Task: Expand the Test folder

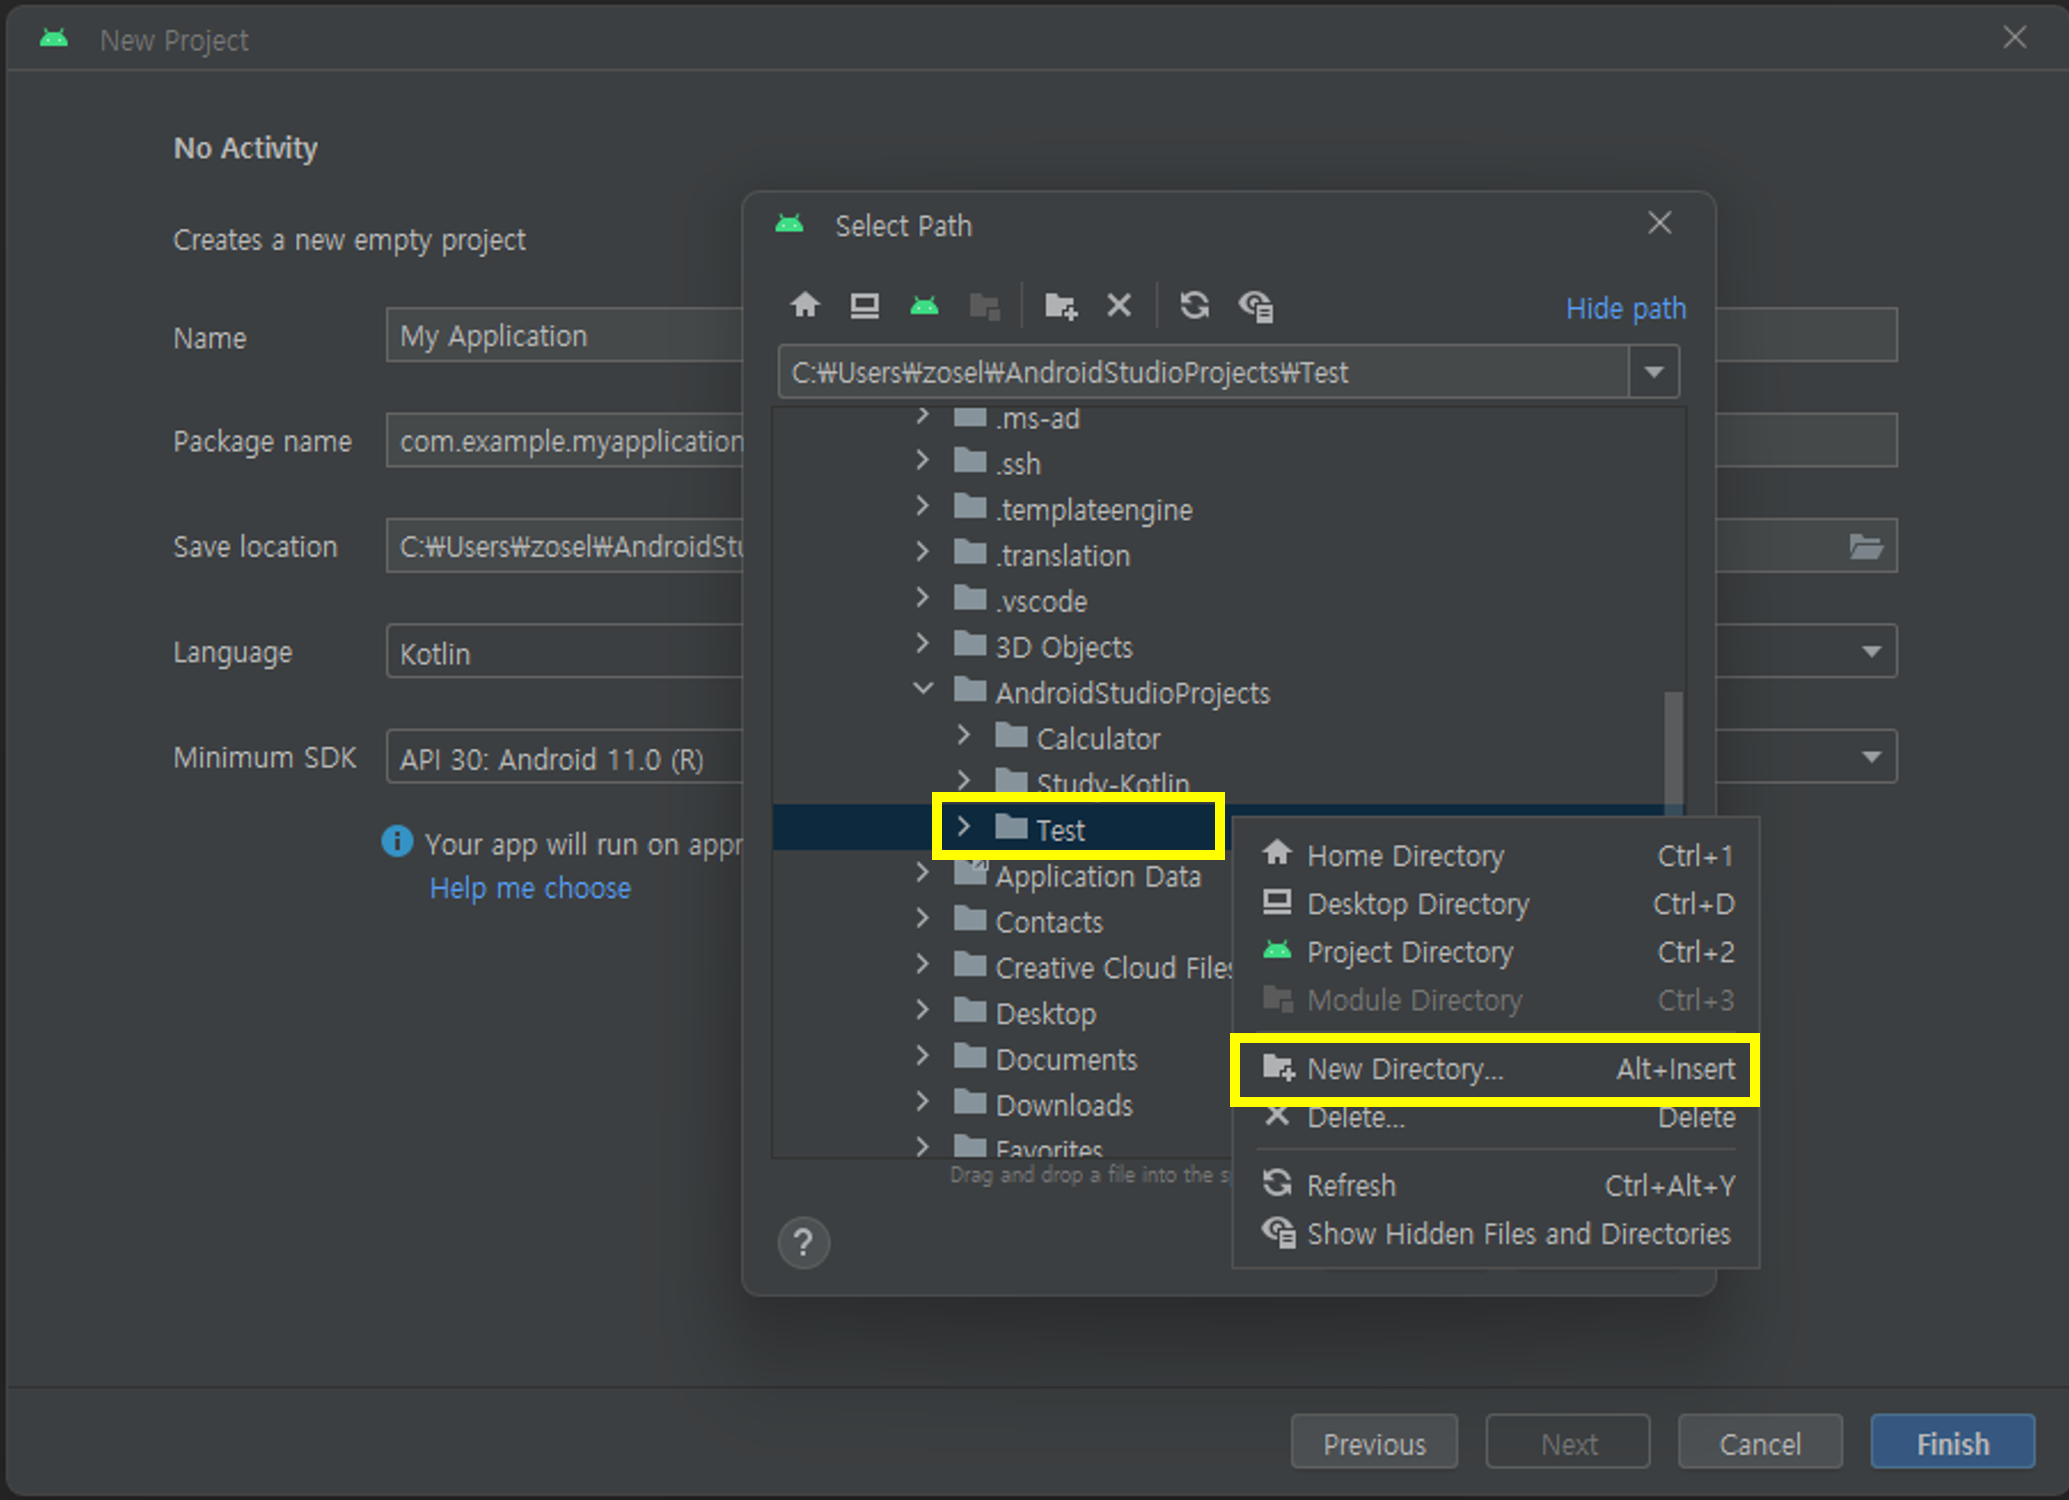Action: (x=964, y=827)
